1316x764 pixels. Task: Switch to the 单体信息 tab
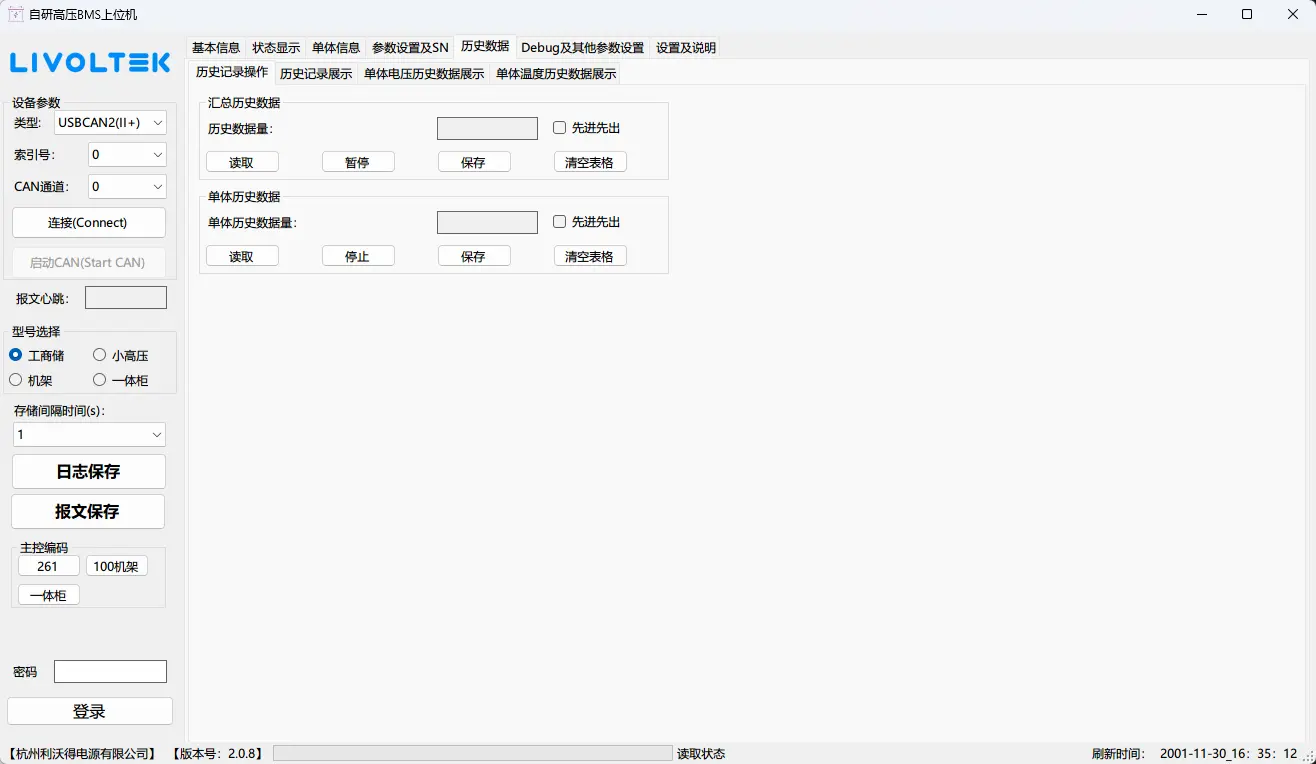(x=336, y=48)
